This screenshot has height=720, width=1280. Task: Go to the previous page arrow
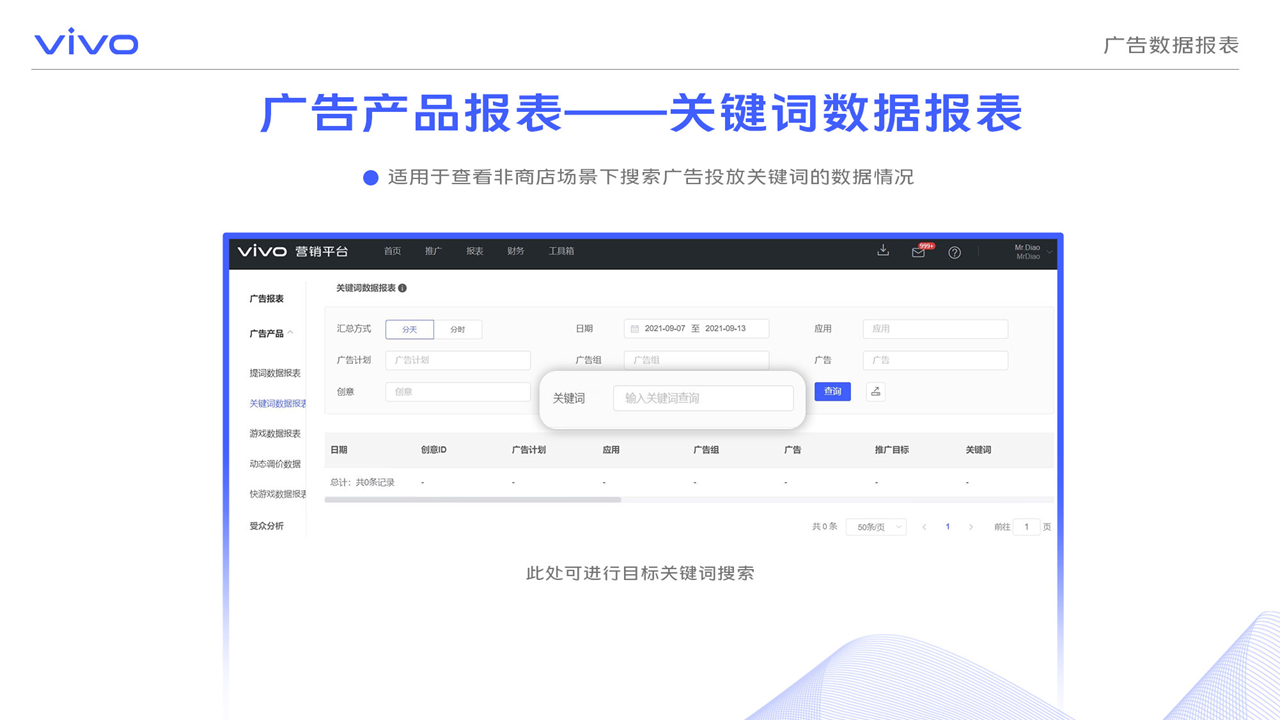tap(924, 527)
